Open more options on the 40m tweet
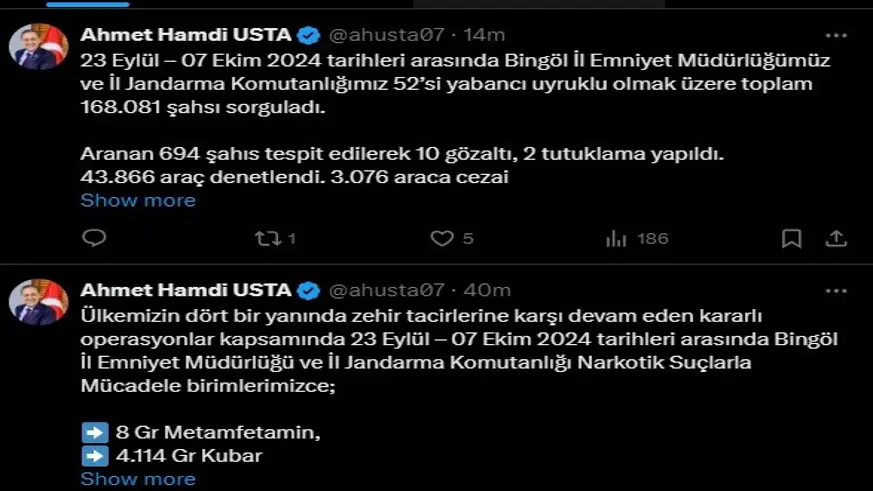 tap(835, 290)
